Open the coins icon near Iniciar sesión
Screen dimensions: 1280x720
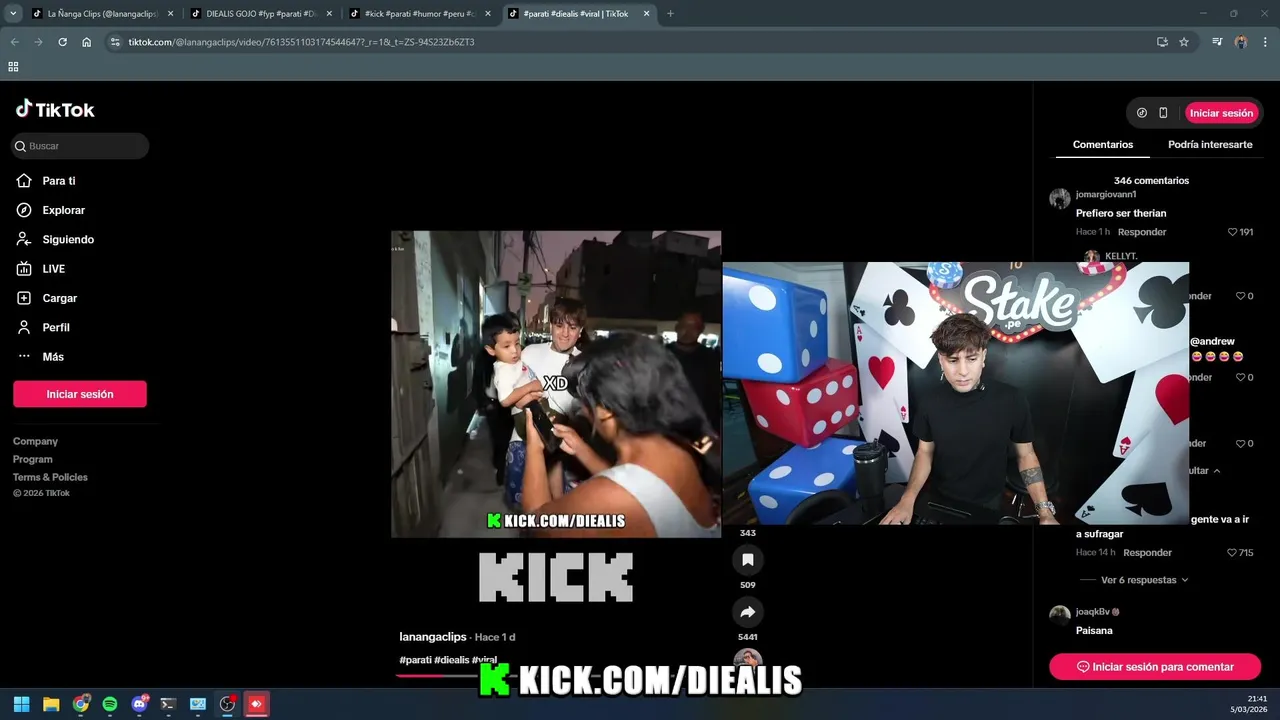1142,113
